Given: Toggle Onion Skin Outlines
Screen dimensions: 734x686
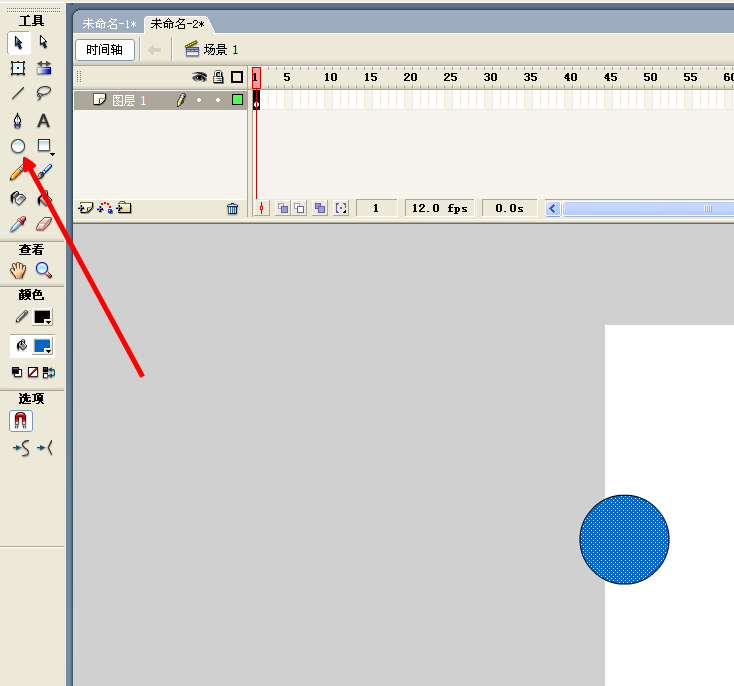Looking at the screenshot, I should tap(300, 208).
